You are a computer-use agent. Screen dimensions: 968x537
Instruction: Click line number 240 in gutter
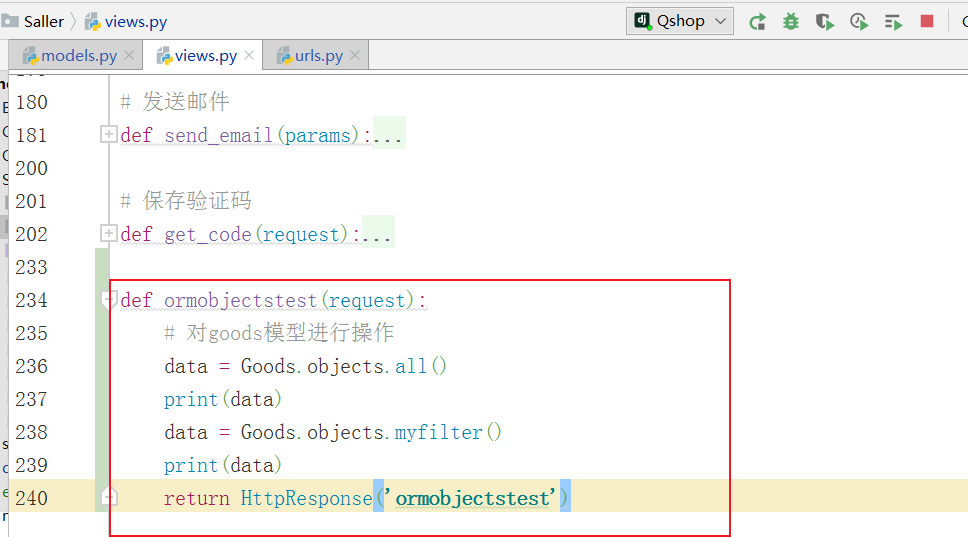[31, 499]
